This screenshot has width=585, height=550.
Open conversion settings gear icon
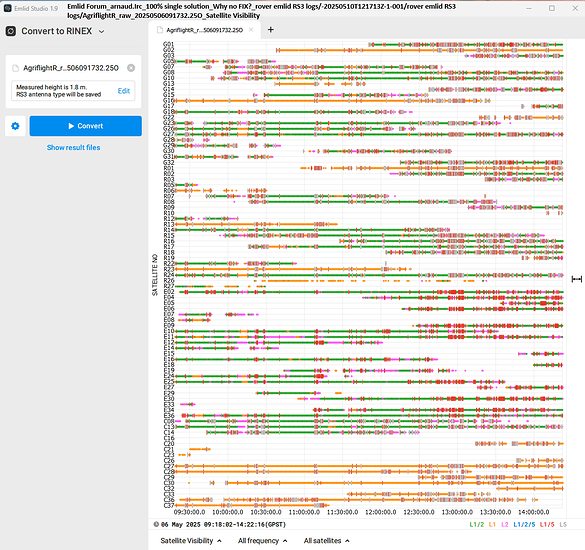point(15,126)
